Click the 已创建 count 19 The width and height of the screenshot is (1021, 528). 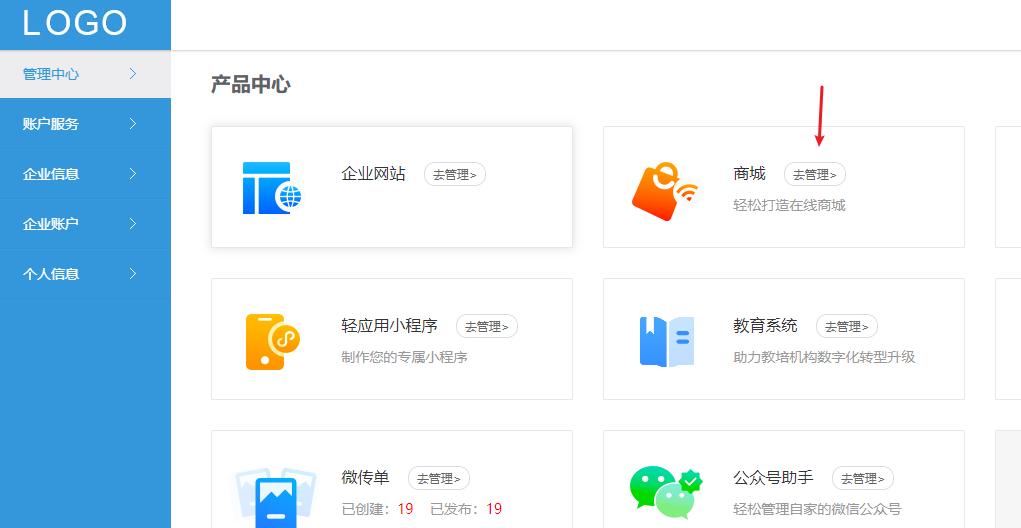tap(406, 509)
